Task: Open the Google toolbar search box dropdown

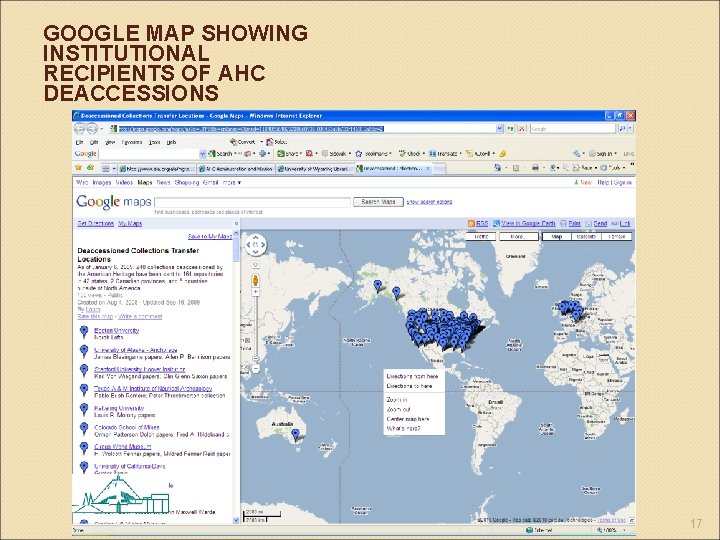Action: (202, 154)
